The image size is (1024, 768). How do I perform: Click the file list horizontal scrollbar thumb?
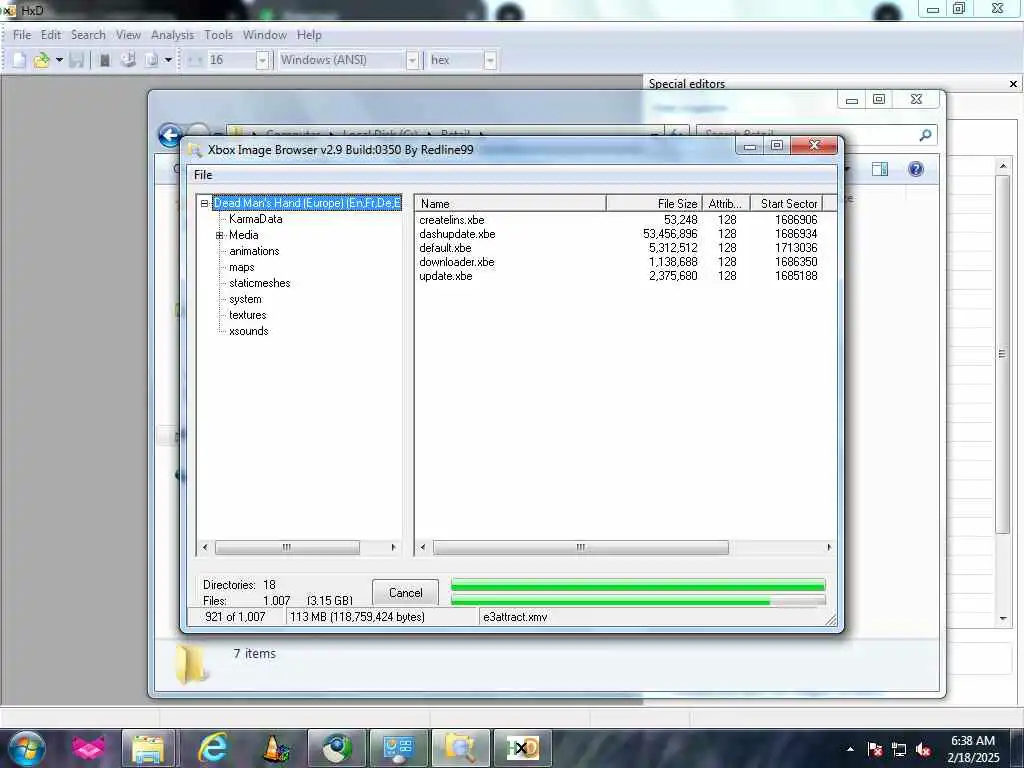click(581, 547)
